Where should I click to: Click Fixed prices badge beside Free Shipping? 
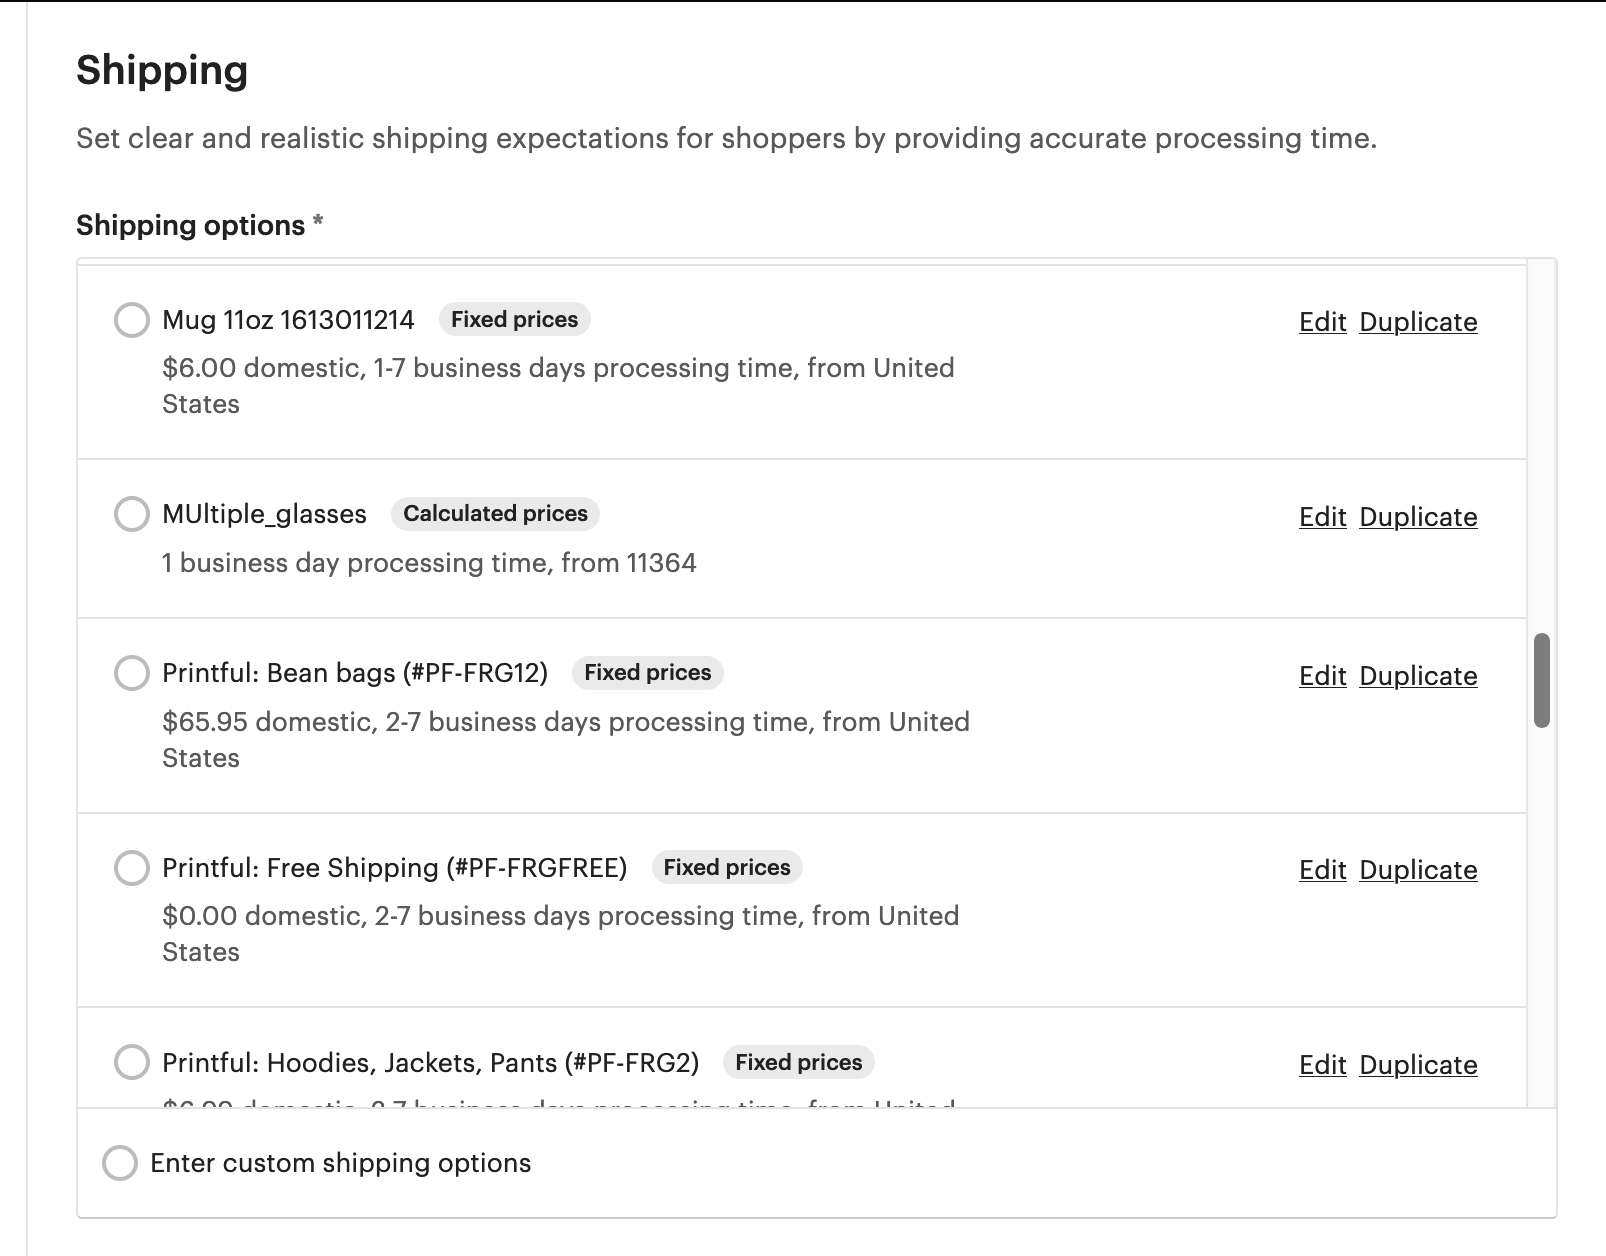727,867
